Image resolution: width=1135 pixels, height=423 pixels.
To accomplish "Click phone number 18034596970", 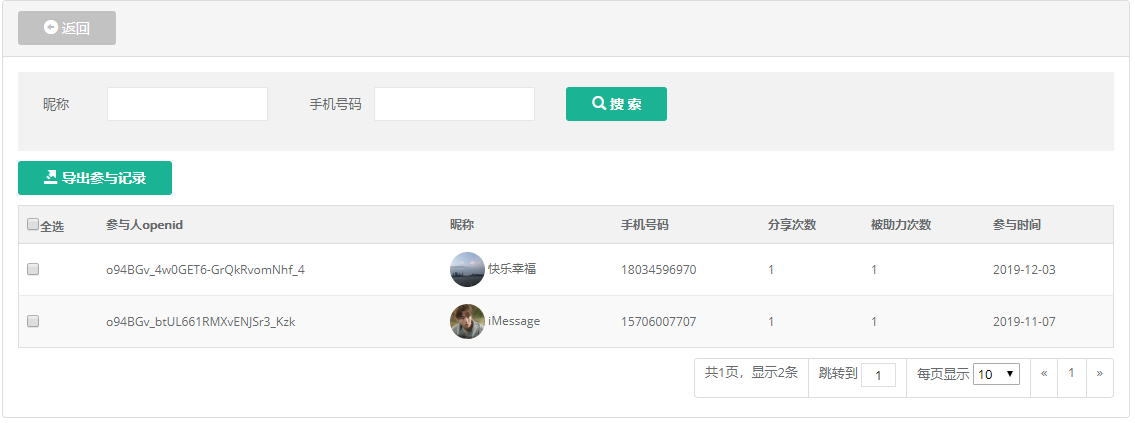I will click(659, 270).
